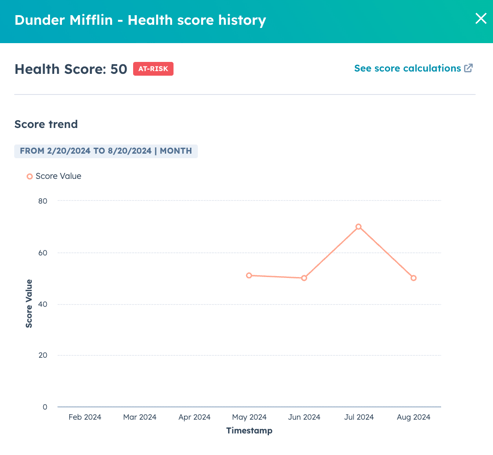Click the '20' y-axis value
493x455 pixels.
[43, 355]
